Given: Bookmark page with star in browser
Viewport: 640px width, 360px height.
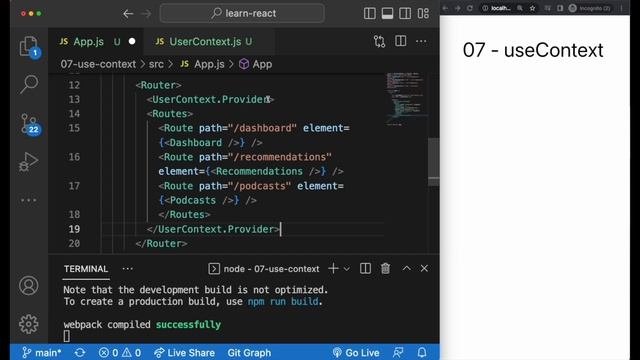Looking at the screenshot, I should (532, 8).
